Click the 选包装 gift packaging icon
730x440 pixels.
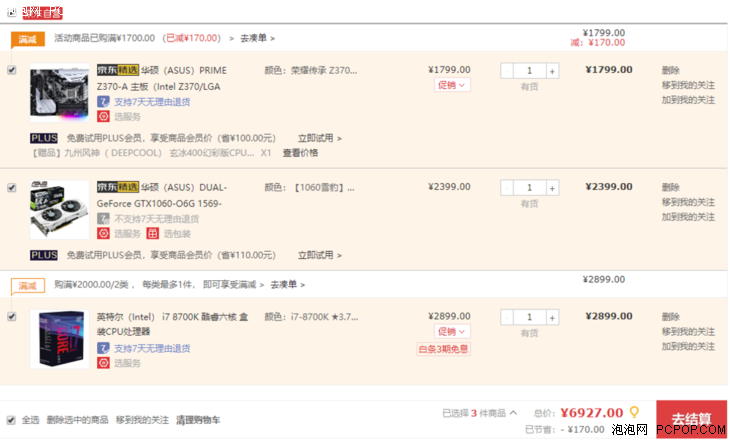tap(153, 234)
